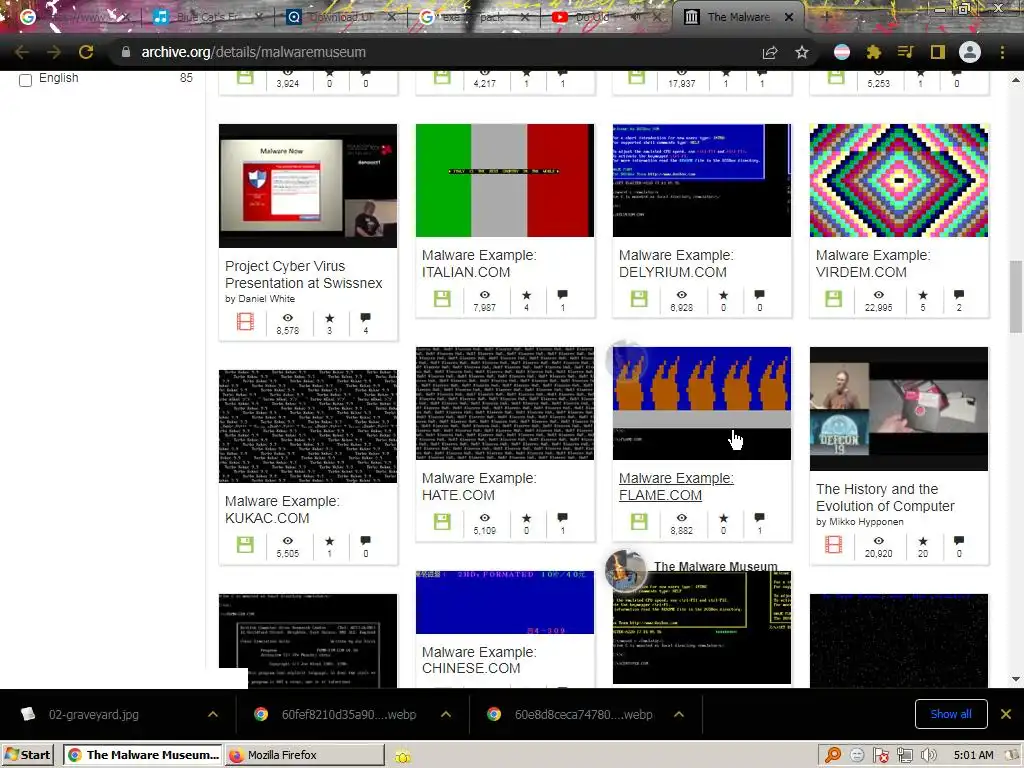Screen dimensions: 1024x768
Task: Expand options for 60e8d8ceca74780 webp download
Action: click(679, 714)
